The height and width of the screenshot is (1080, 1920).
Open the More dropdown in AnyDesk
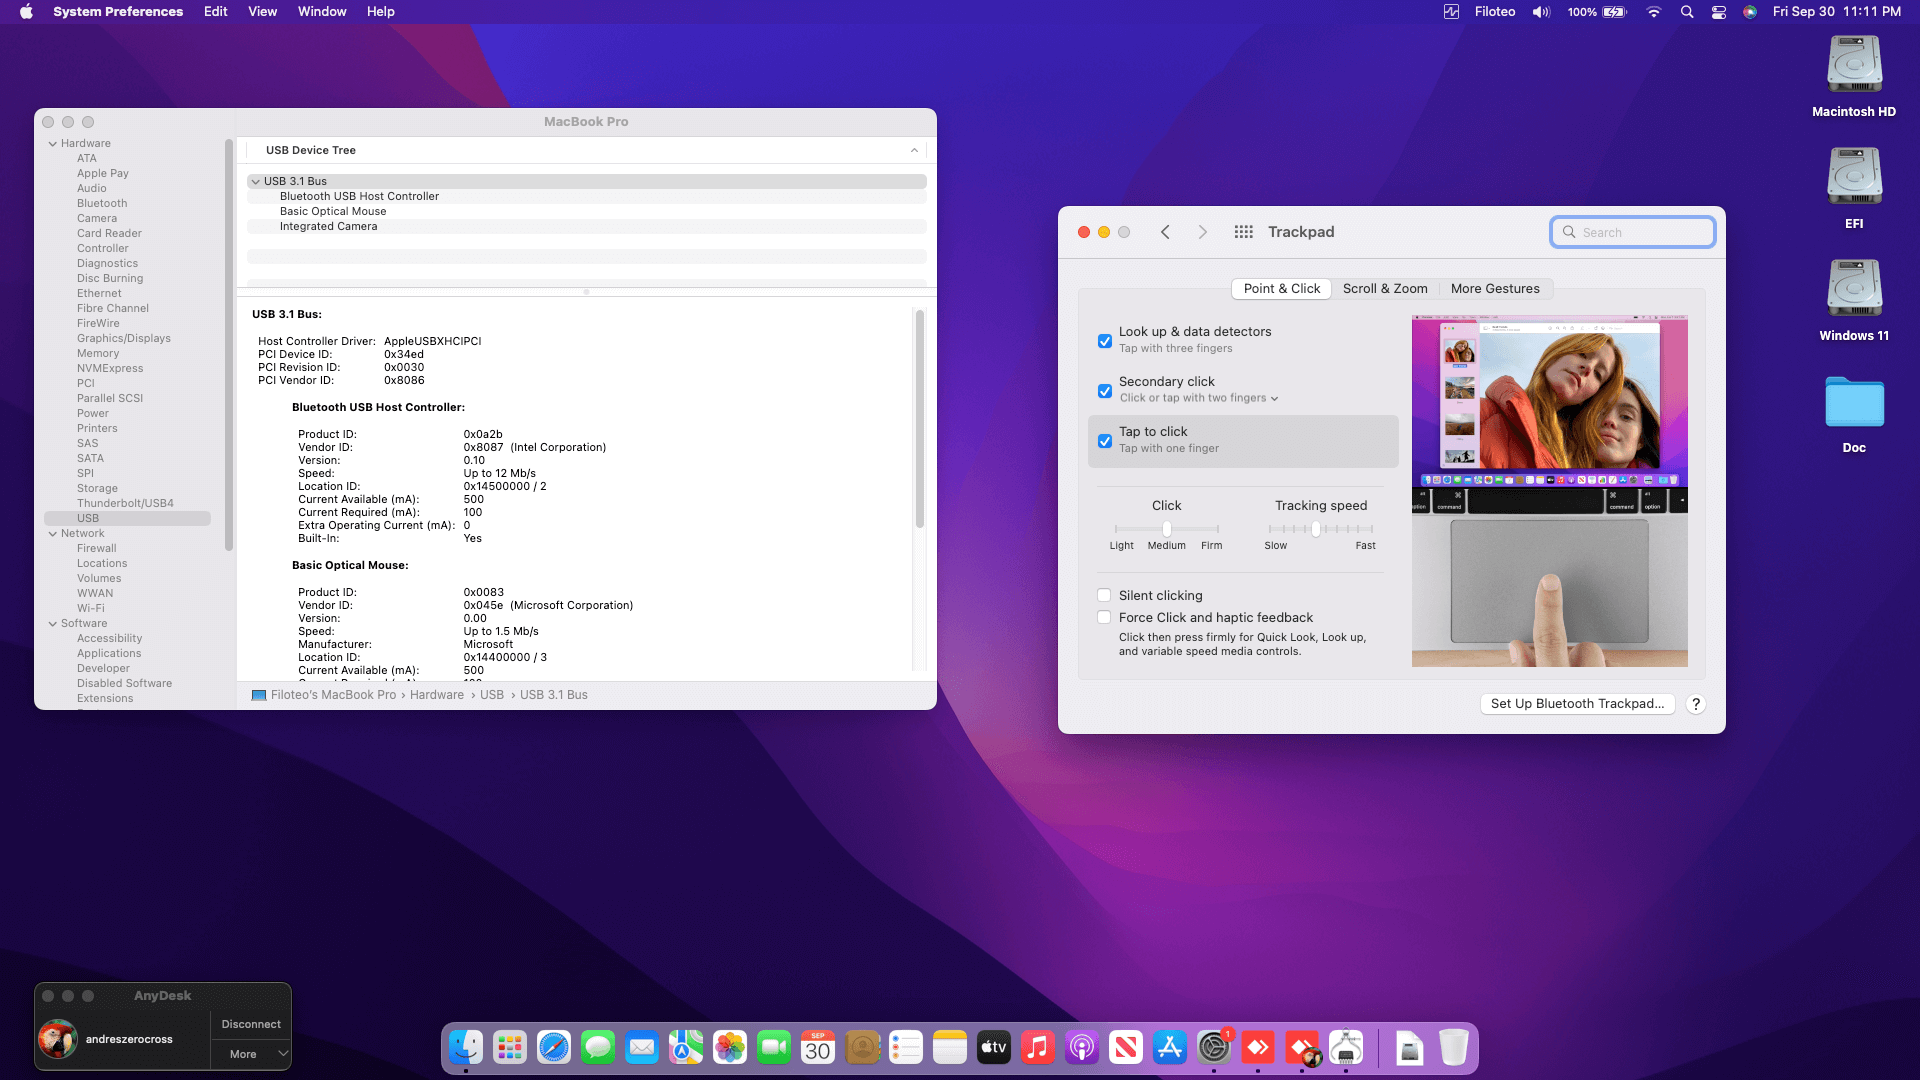click(251, 1054)
